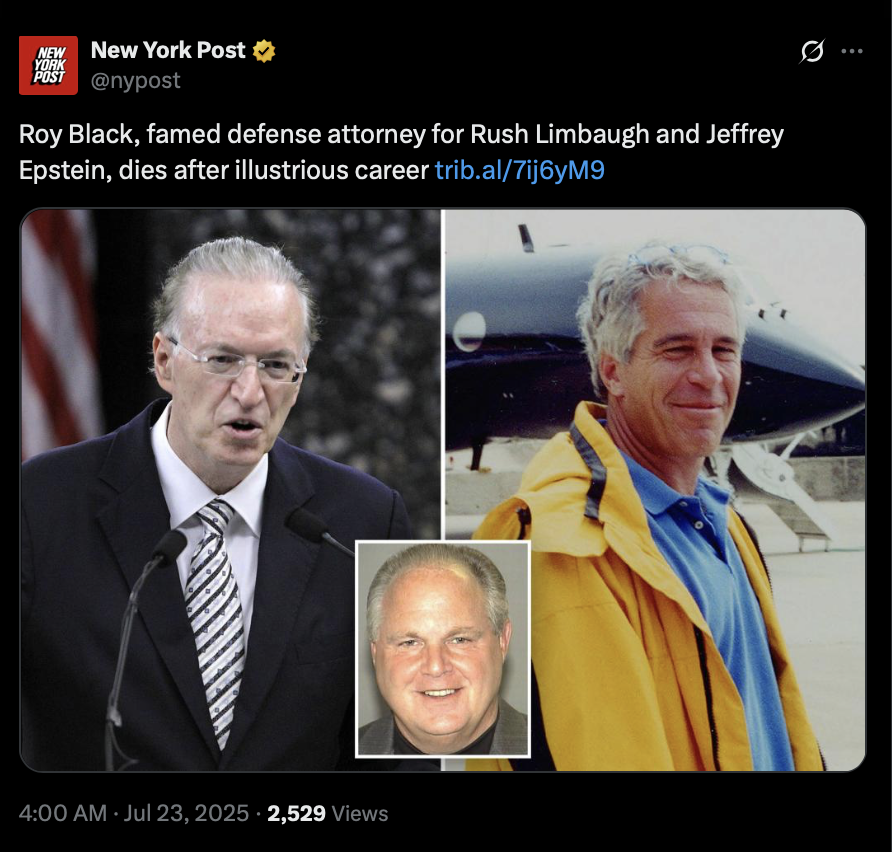Open the Grok explain-post icon

(x=812, y=51)
